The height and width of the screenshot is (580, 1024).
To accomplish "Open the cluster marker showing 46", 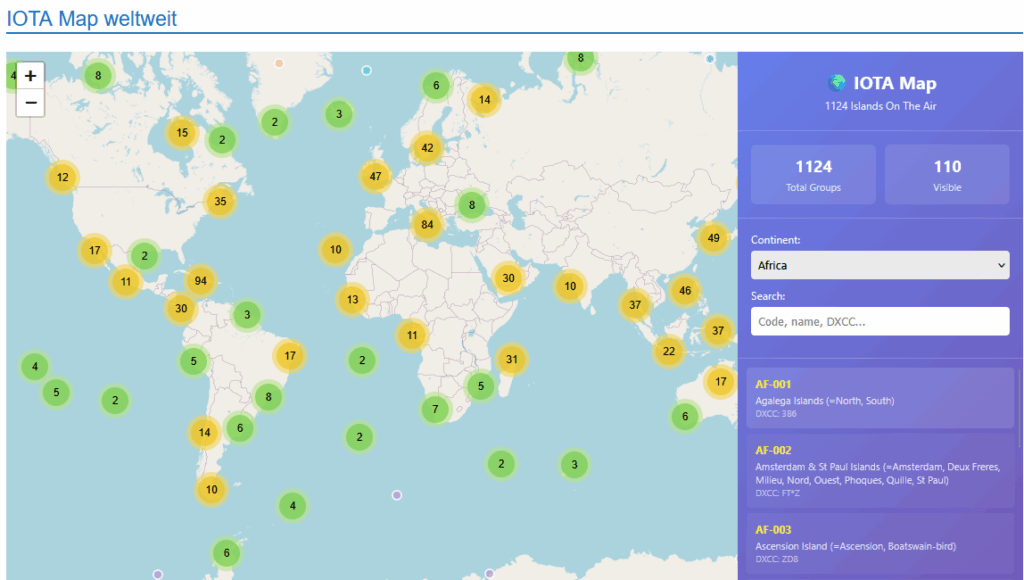I will 685,291.
